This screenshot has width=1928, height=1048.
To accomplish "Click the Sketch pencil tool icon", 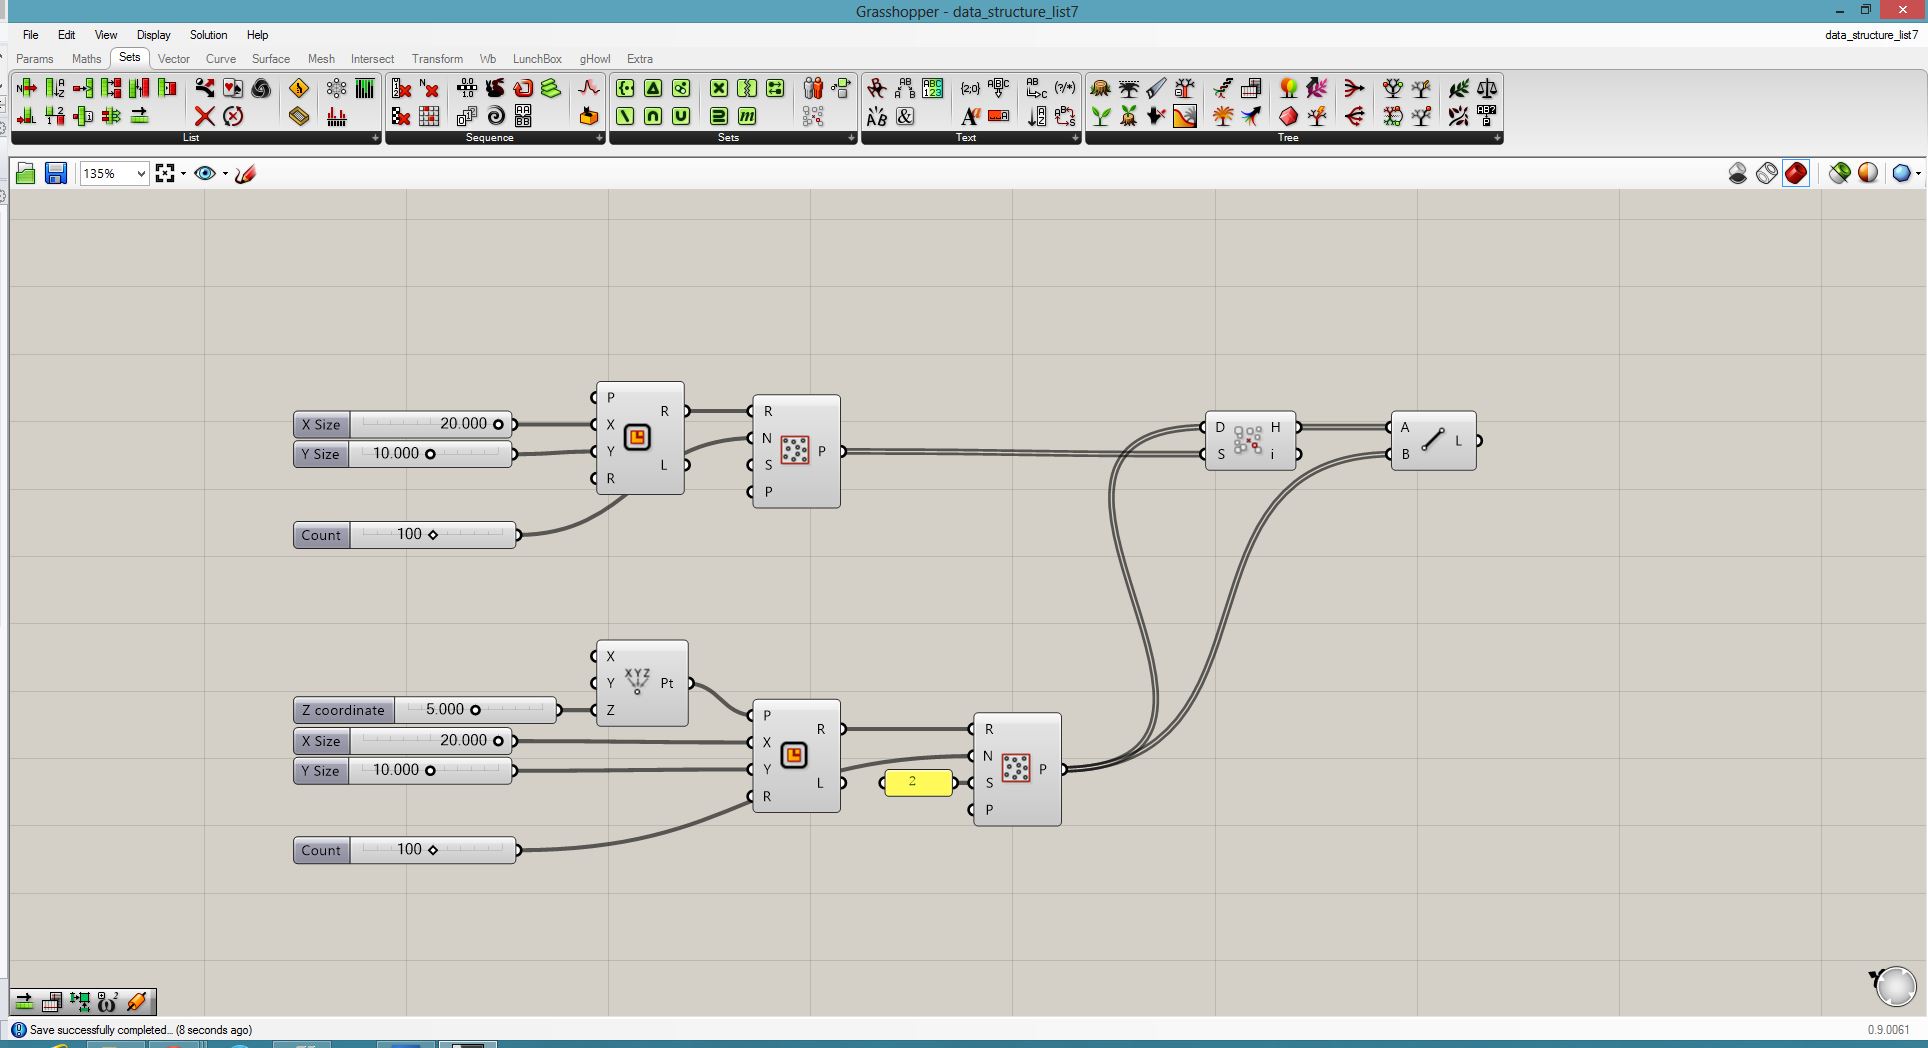I will pos(246,174).
